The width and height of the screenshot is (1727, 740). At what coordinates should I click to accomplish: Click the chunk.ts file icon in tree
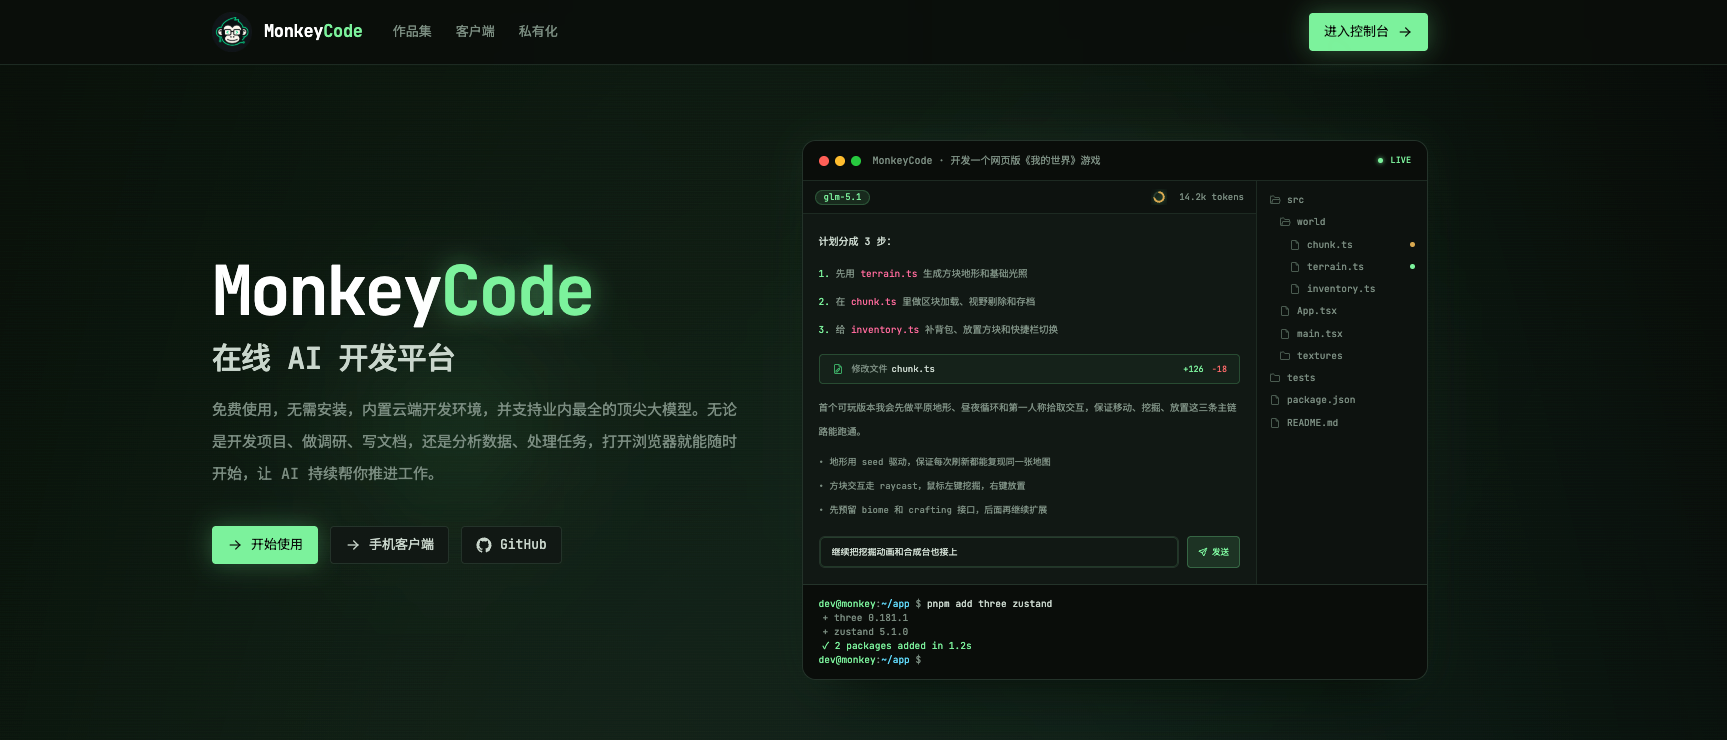pos(1295,245)
